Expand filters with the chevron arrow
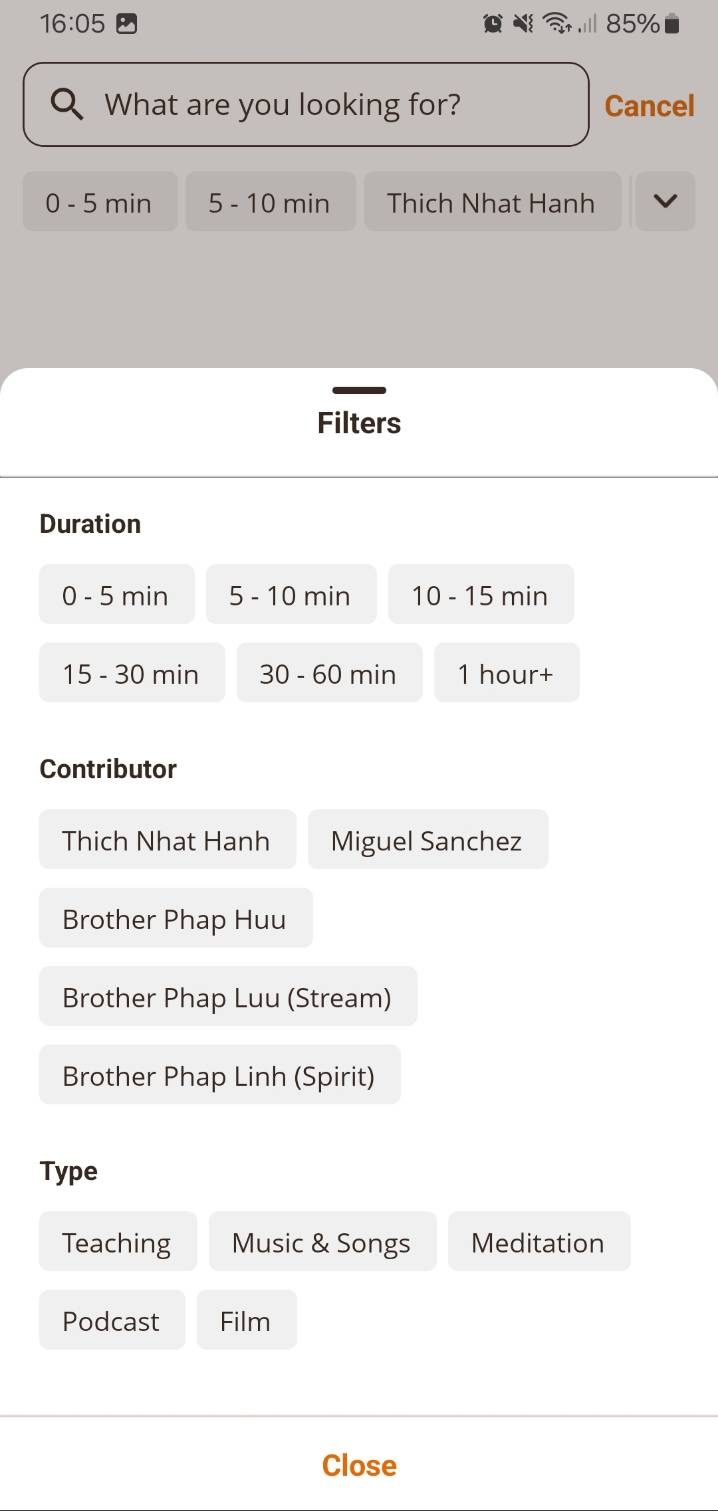 coord(665,202)
